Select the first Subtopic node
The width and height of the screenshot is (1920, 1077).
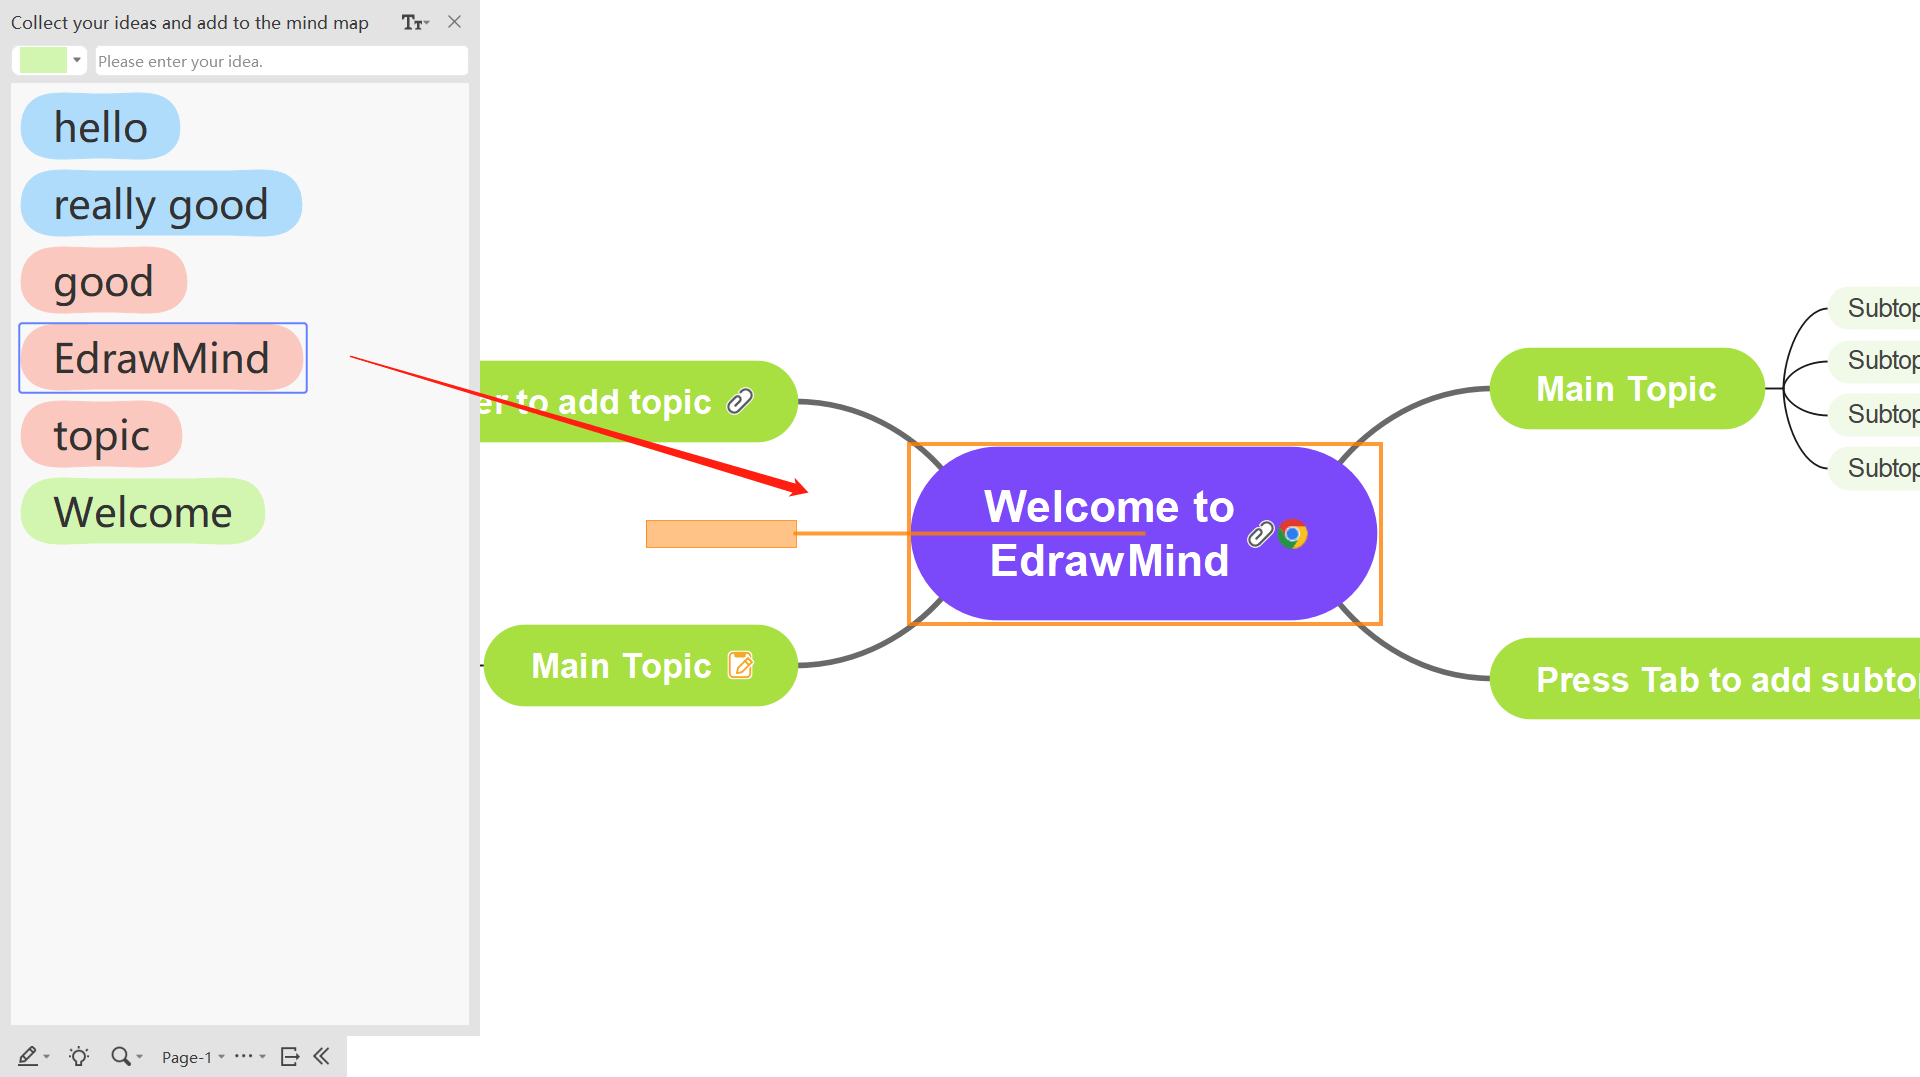pyautogui.click(x=1876, y=308)
